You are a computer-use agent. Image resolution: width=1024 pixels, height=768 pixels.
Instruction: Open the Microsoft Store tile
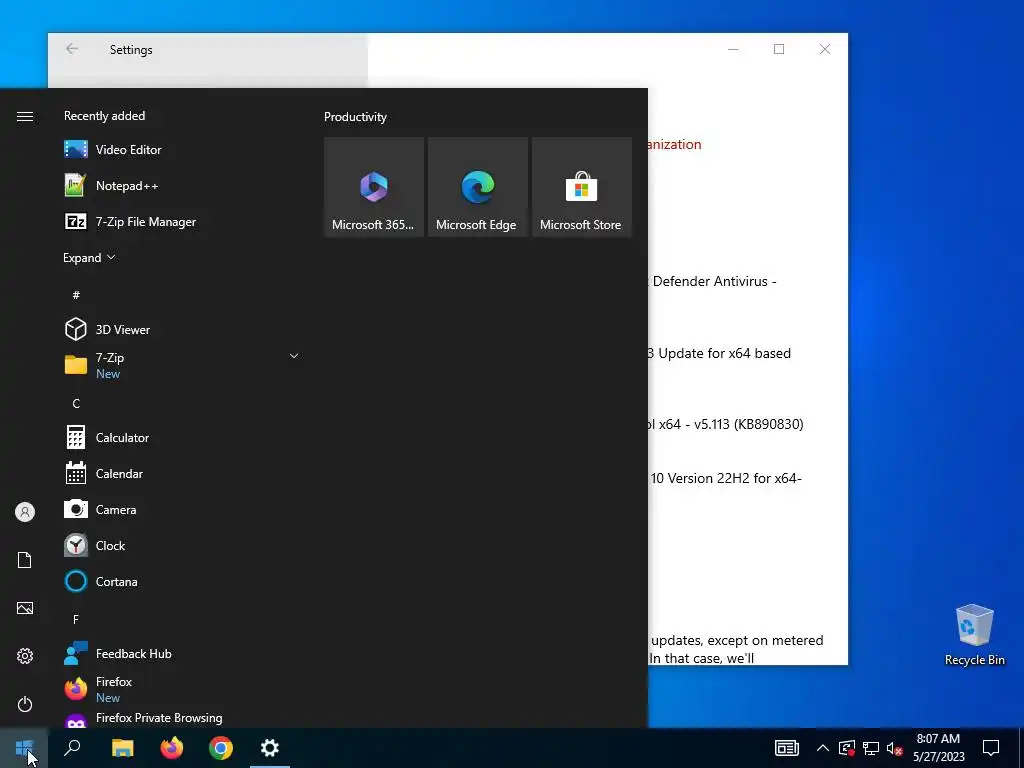(581, 187)
